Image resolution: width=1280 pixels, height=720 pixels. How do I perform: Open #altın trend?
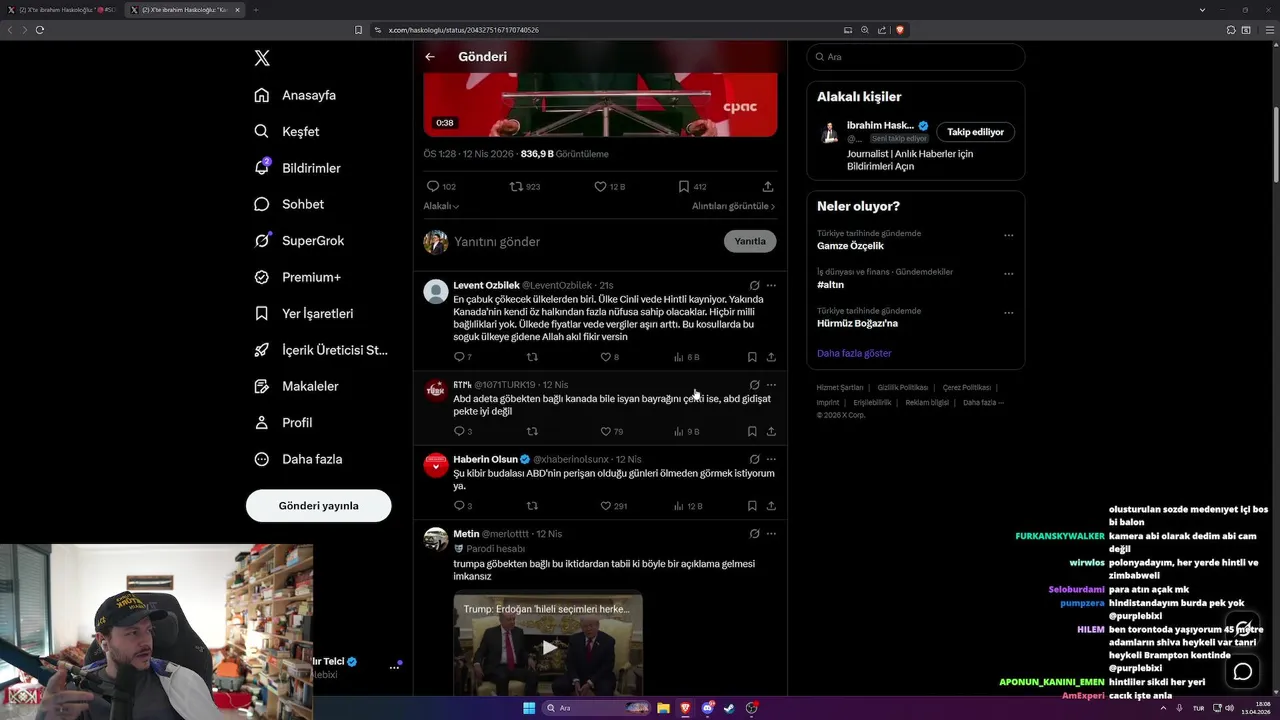(x=830, y=285)
